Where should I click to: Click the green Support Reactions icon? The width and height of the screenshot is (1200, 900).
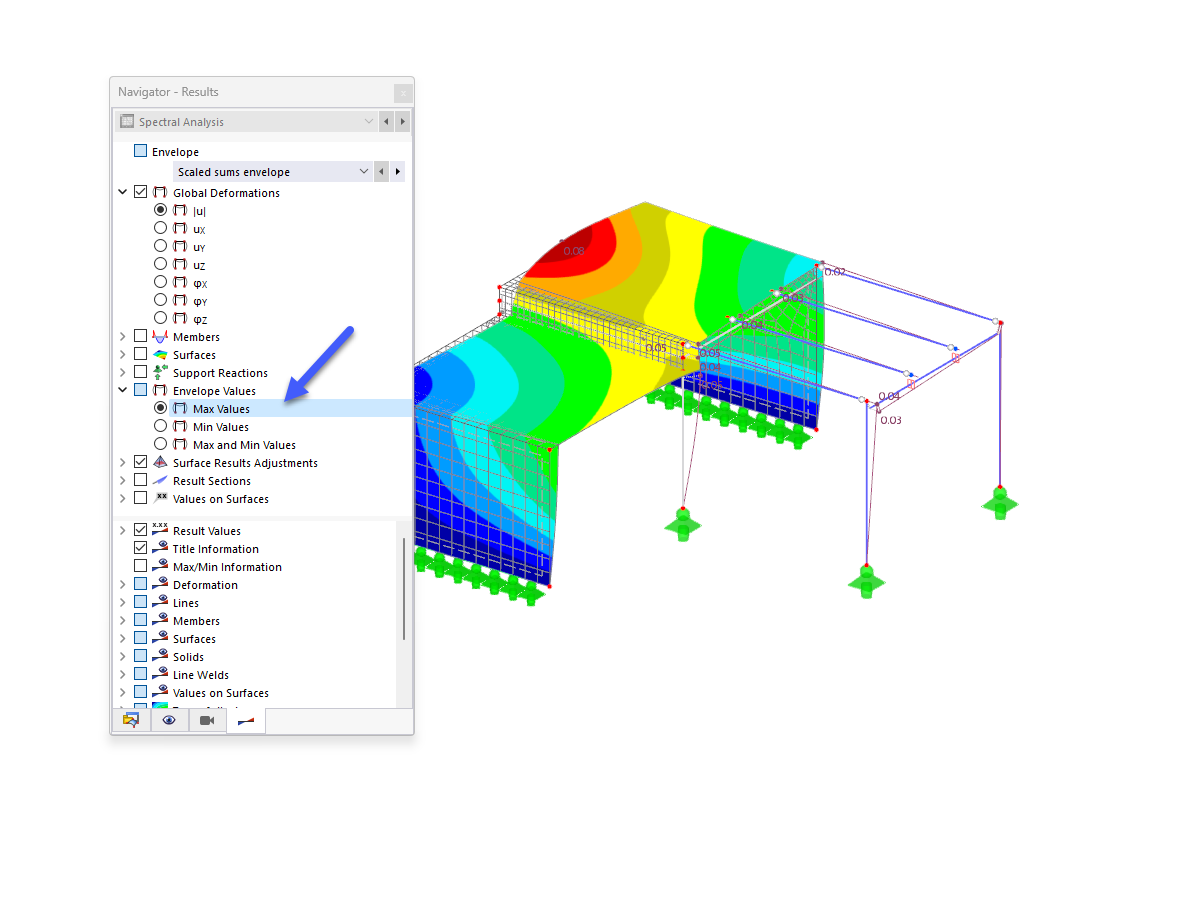[x=160, y=373]
